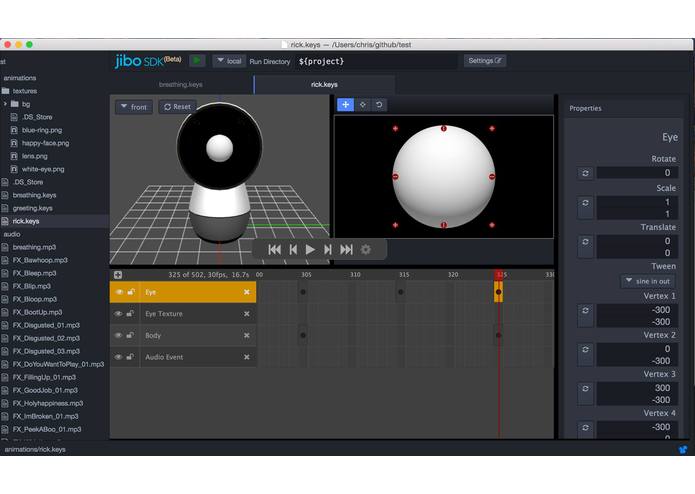Select the Audio Event layer row
Image resolution: width=695 pixels, height=494 pixels.
tap(183, 357)
